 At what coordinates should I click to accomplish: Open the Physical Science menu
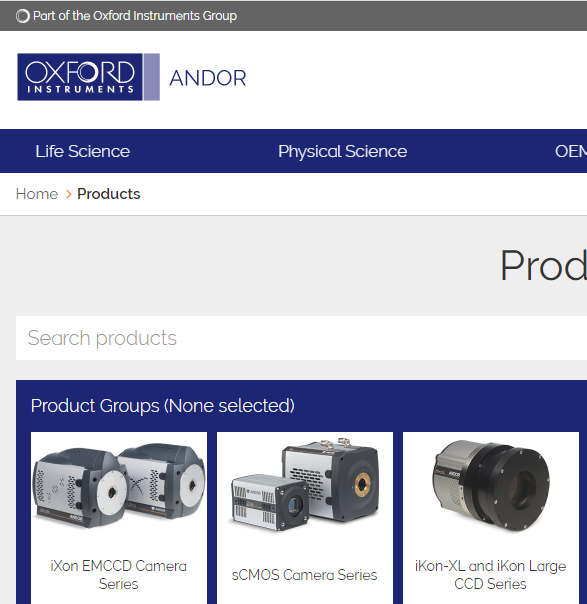pyautogui.click(x=342, y=151)
